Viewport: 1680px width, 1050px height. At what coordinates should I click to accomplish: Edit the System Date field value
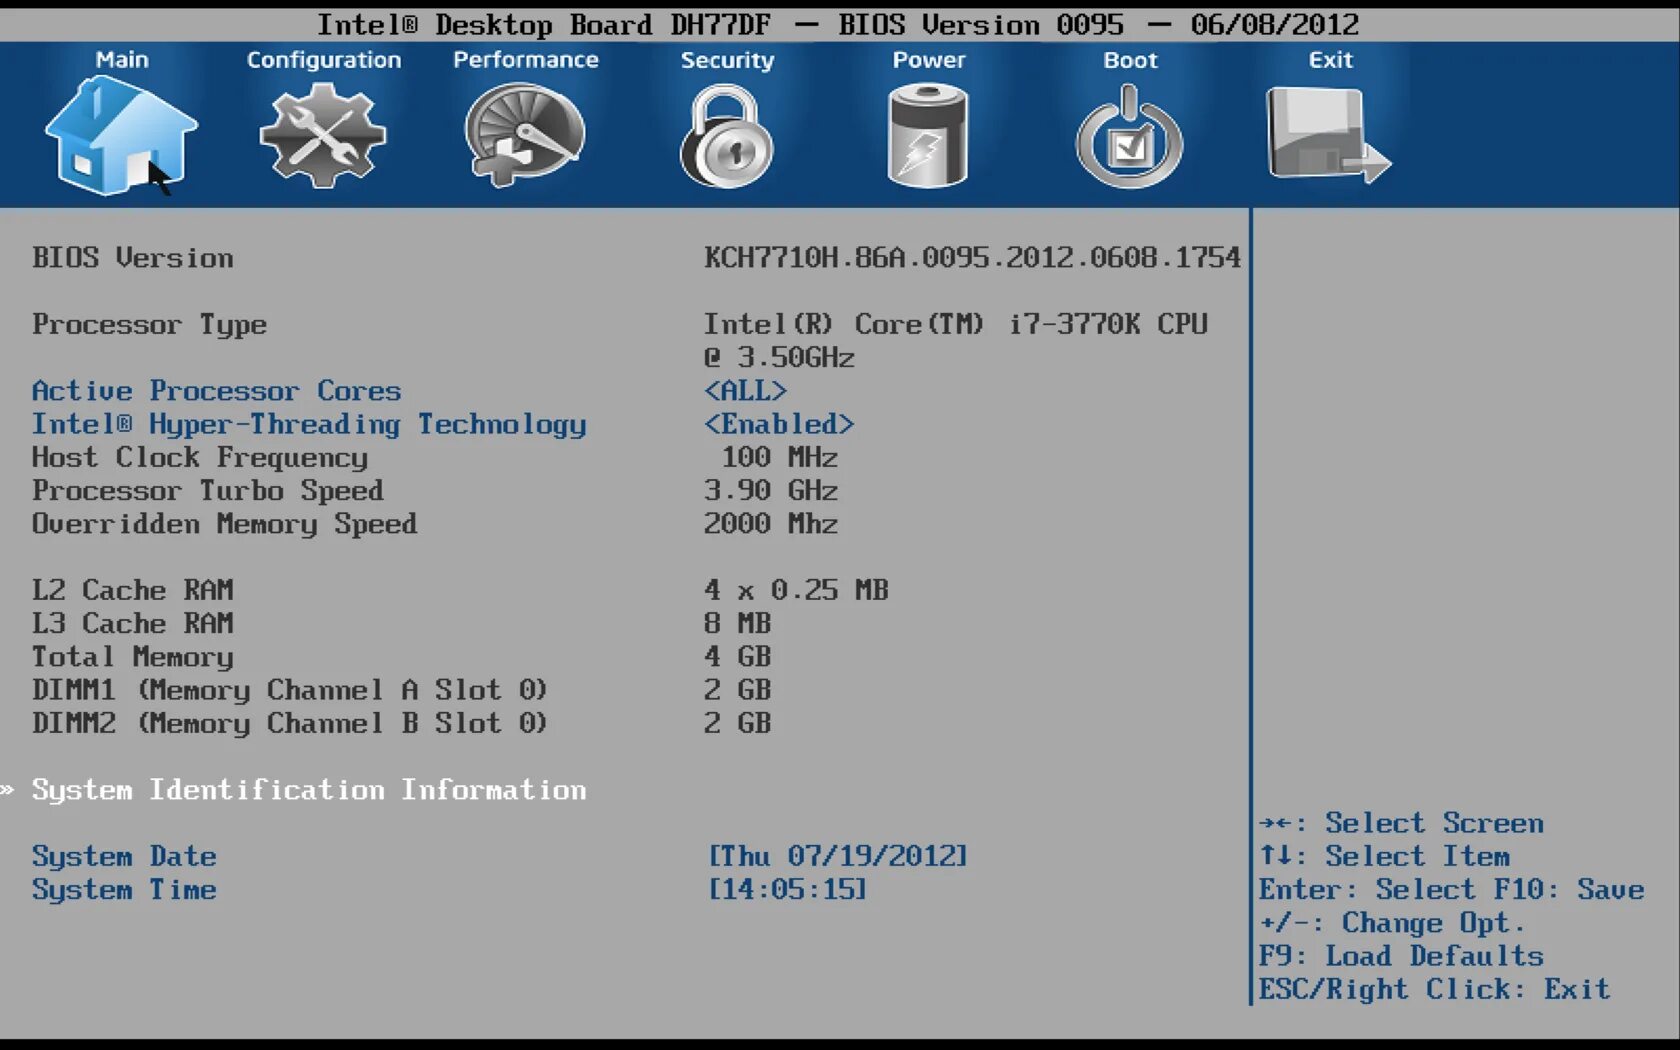(x=838, y=856)
